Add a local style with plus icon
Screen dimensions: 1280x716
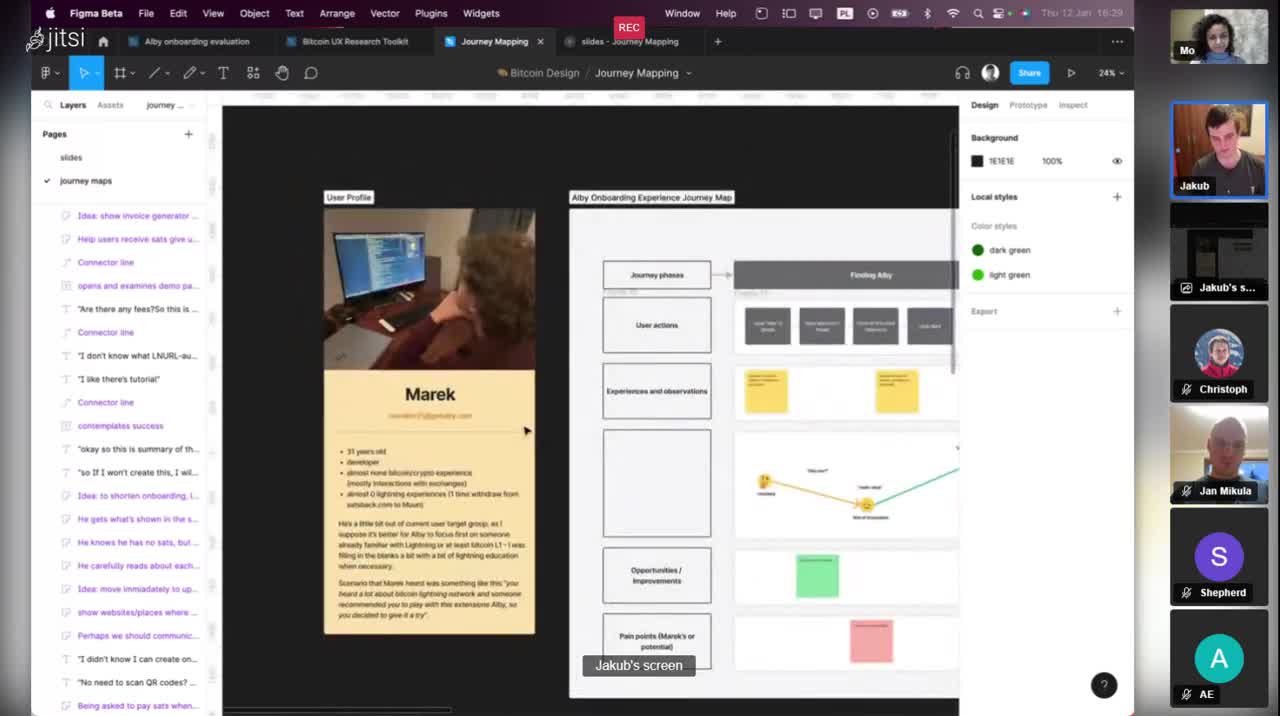pyautogui.click(x=1117, y=197)
